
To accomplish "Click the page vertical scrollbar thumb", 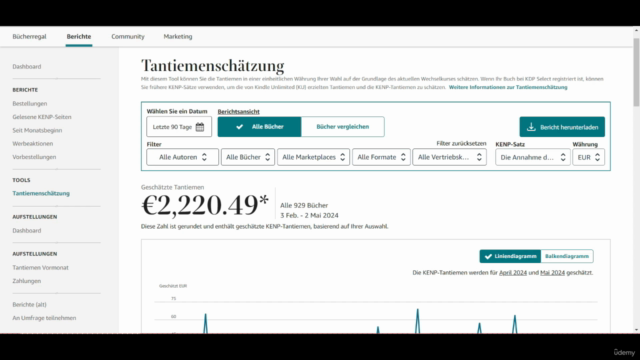I will point(636,72).
